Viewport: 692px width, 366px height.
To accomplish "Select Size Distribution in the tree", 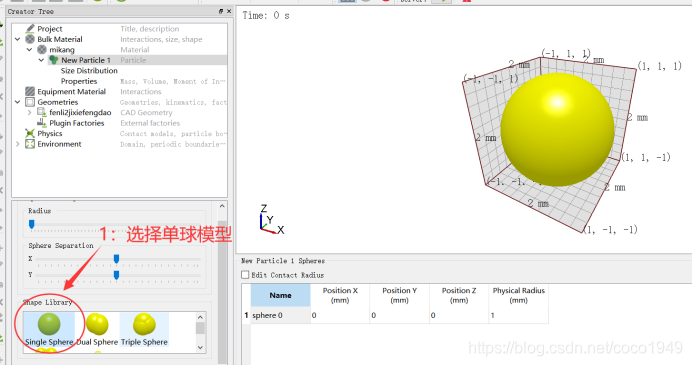I will [89, 71].
